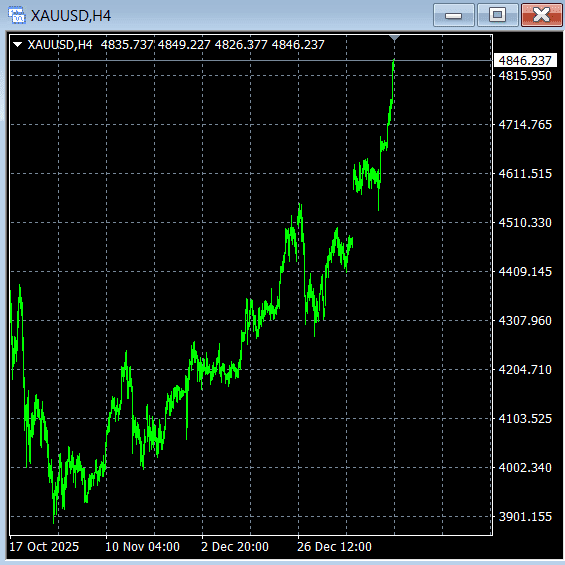Minimize the XAUUSD,H4 chart window
Screen dimensions: 565x565
click(454, 15)
